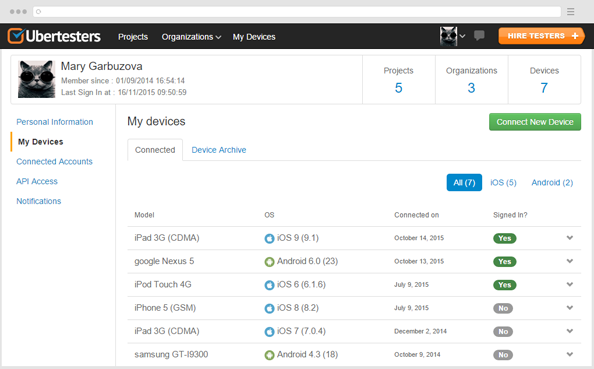Expand the iPod Touch 4G row chevron
Viewport: 594px width, 369px height.
(x=570, y=285)
